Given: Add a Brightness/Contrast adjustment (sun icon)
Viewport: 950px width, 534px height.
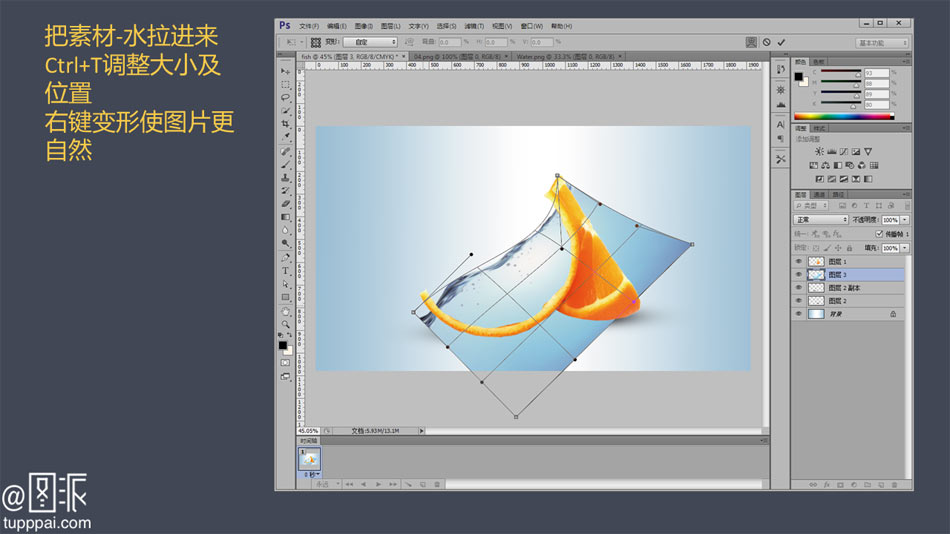Looking at the screenshot, I should [x=818, y=151].
